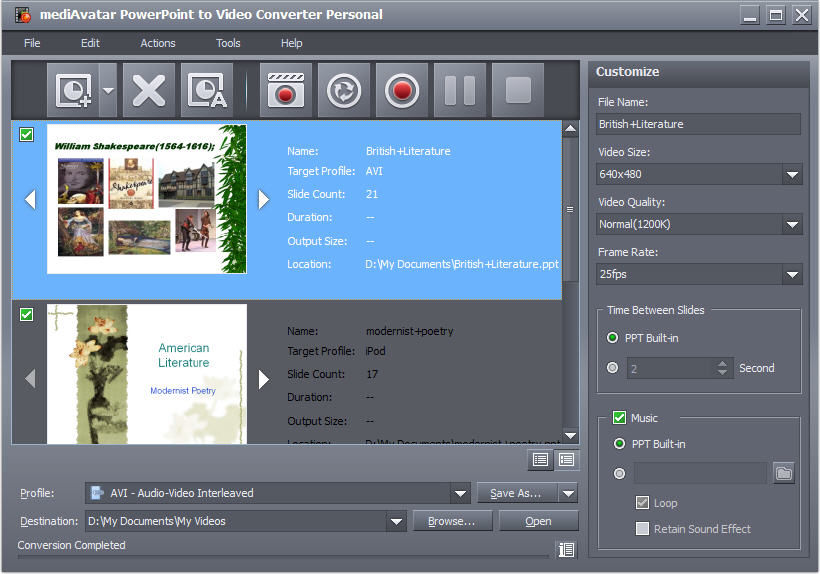Click the Remove (X) toolbar icon
The image size is (820, 574).
click(x=149, y=90)
